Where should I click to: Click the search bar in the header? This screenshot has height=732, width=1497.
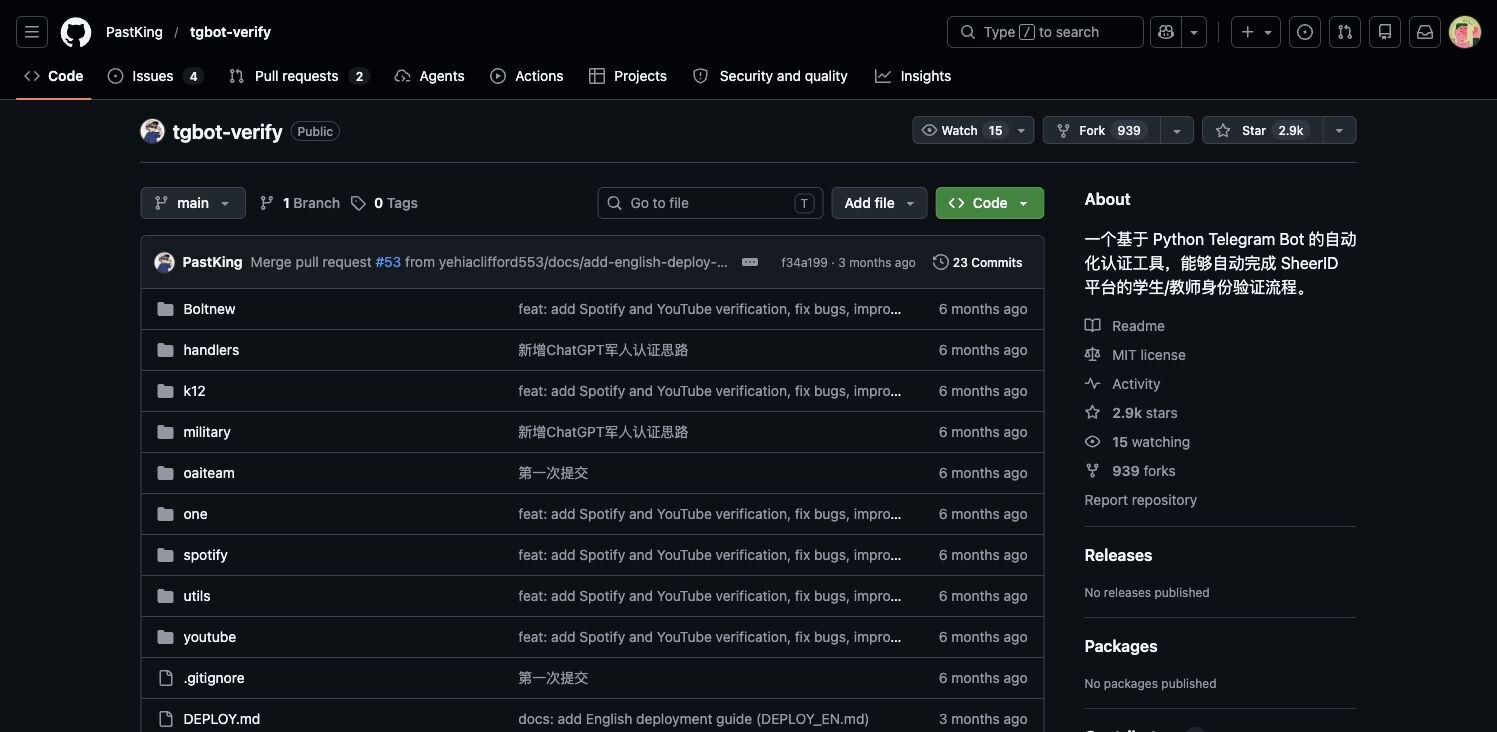[1045, 32]
